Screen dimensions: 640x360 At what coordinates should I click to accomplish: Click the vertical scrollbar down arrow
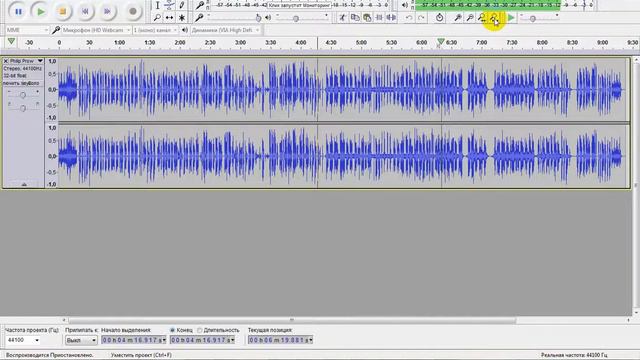[636, 313]
